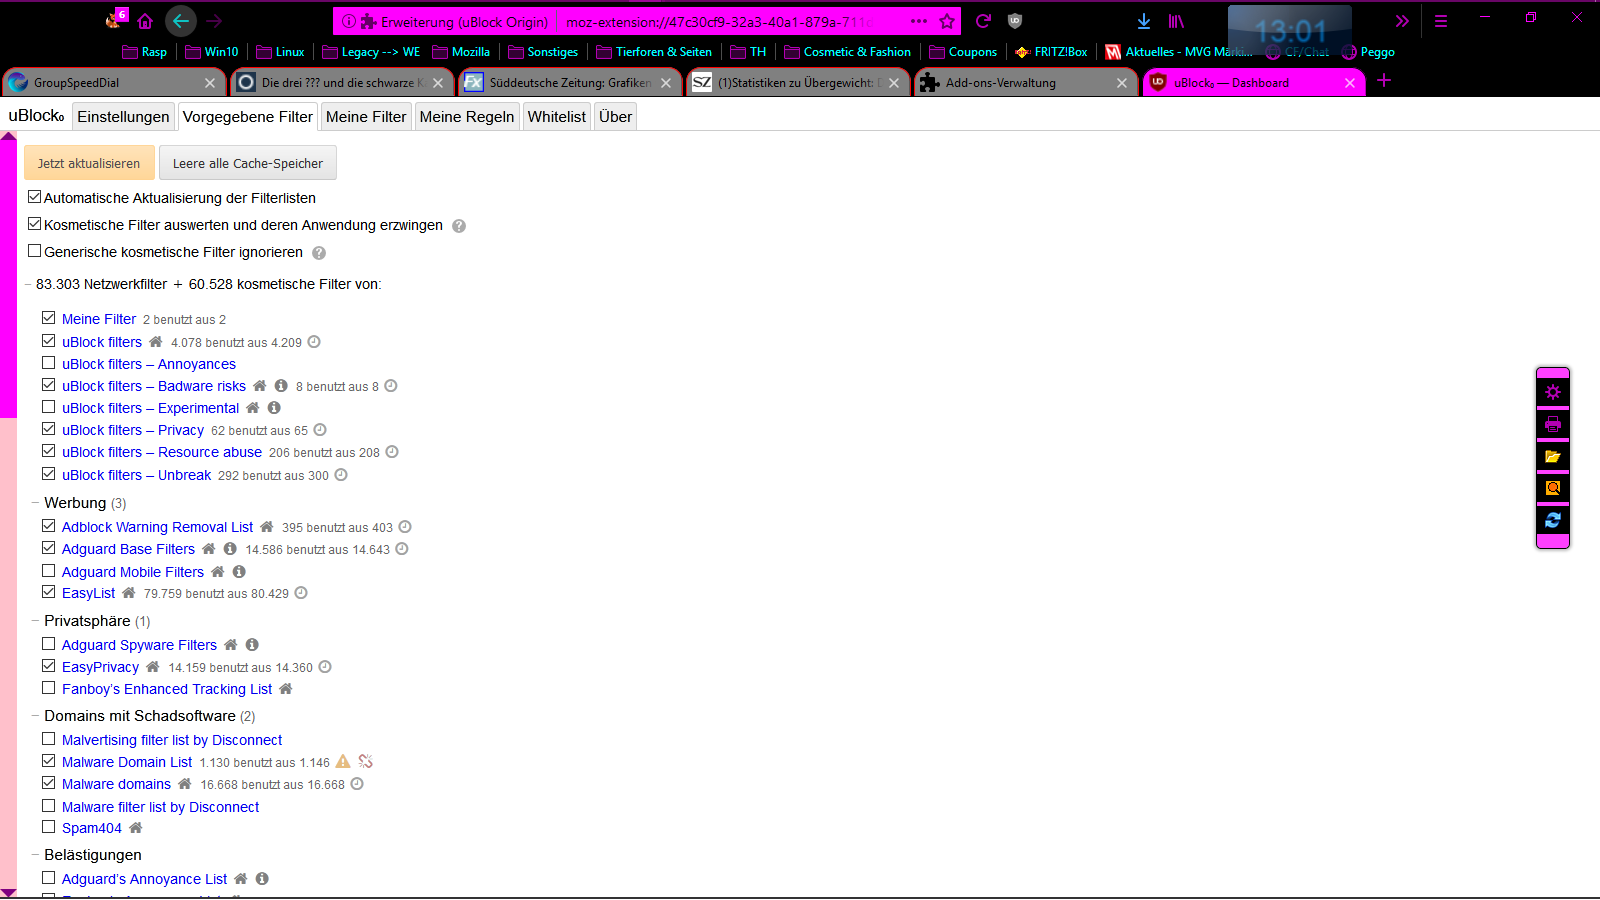Go back to the previous page
The image size is (1600, 900).
pos(181,21)
